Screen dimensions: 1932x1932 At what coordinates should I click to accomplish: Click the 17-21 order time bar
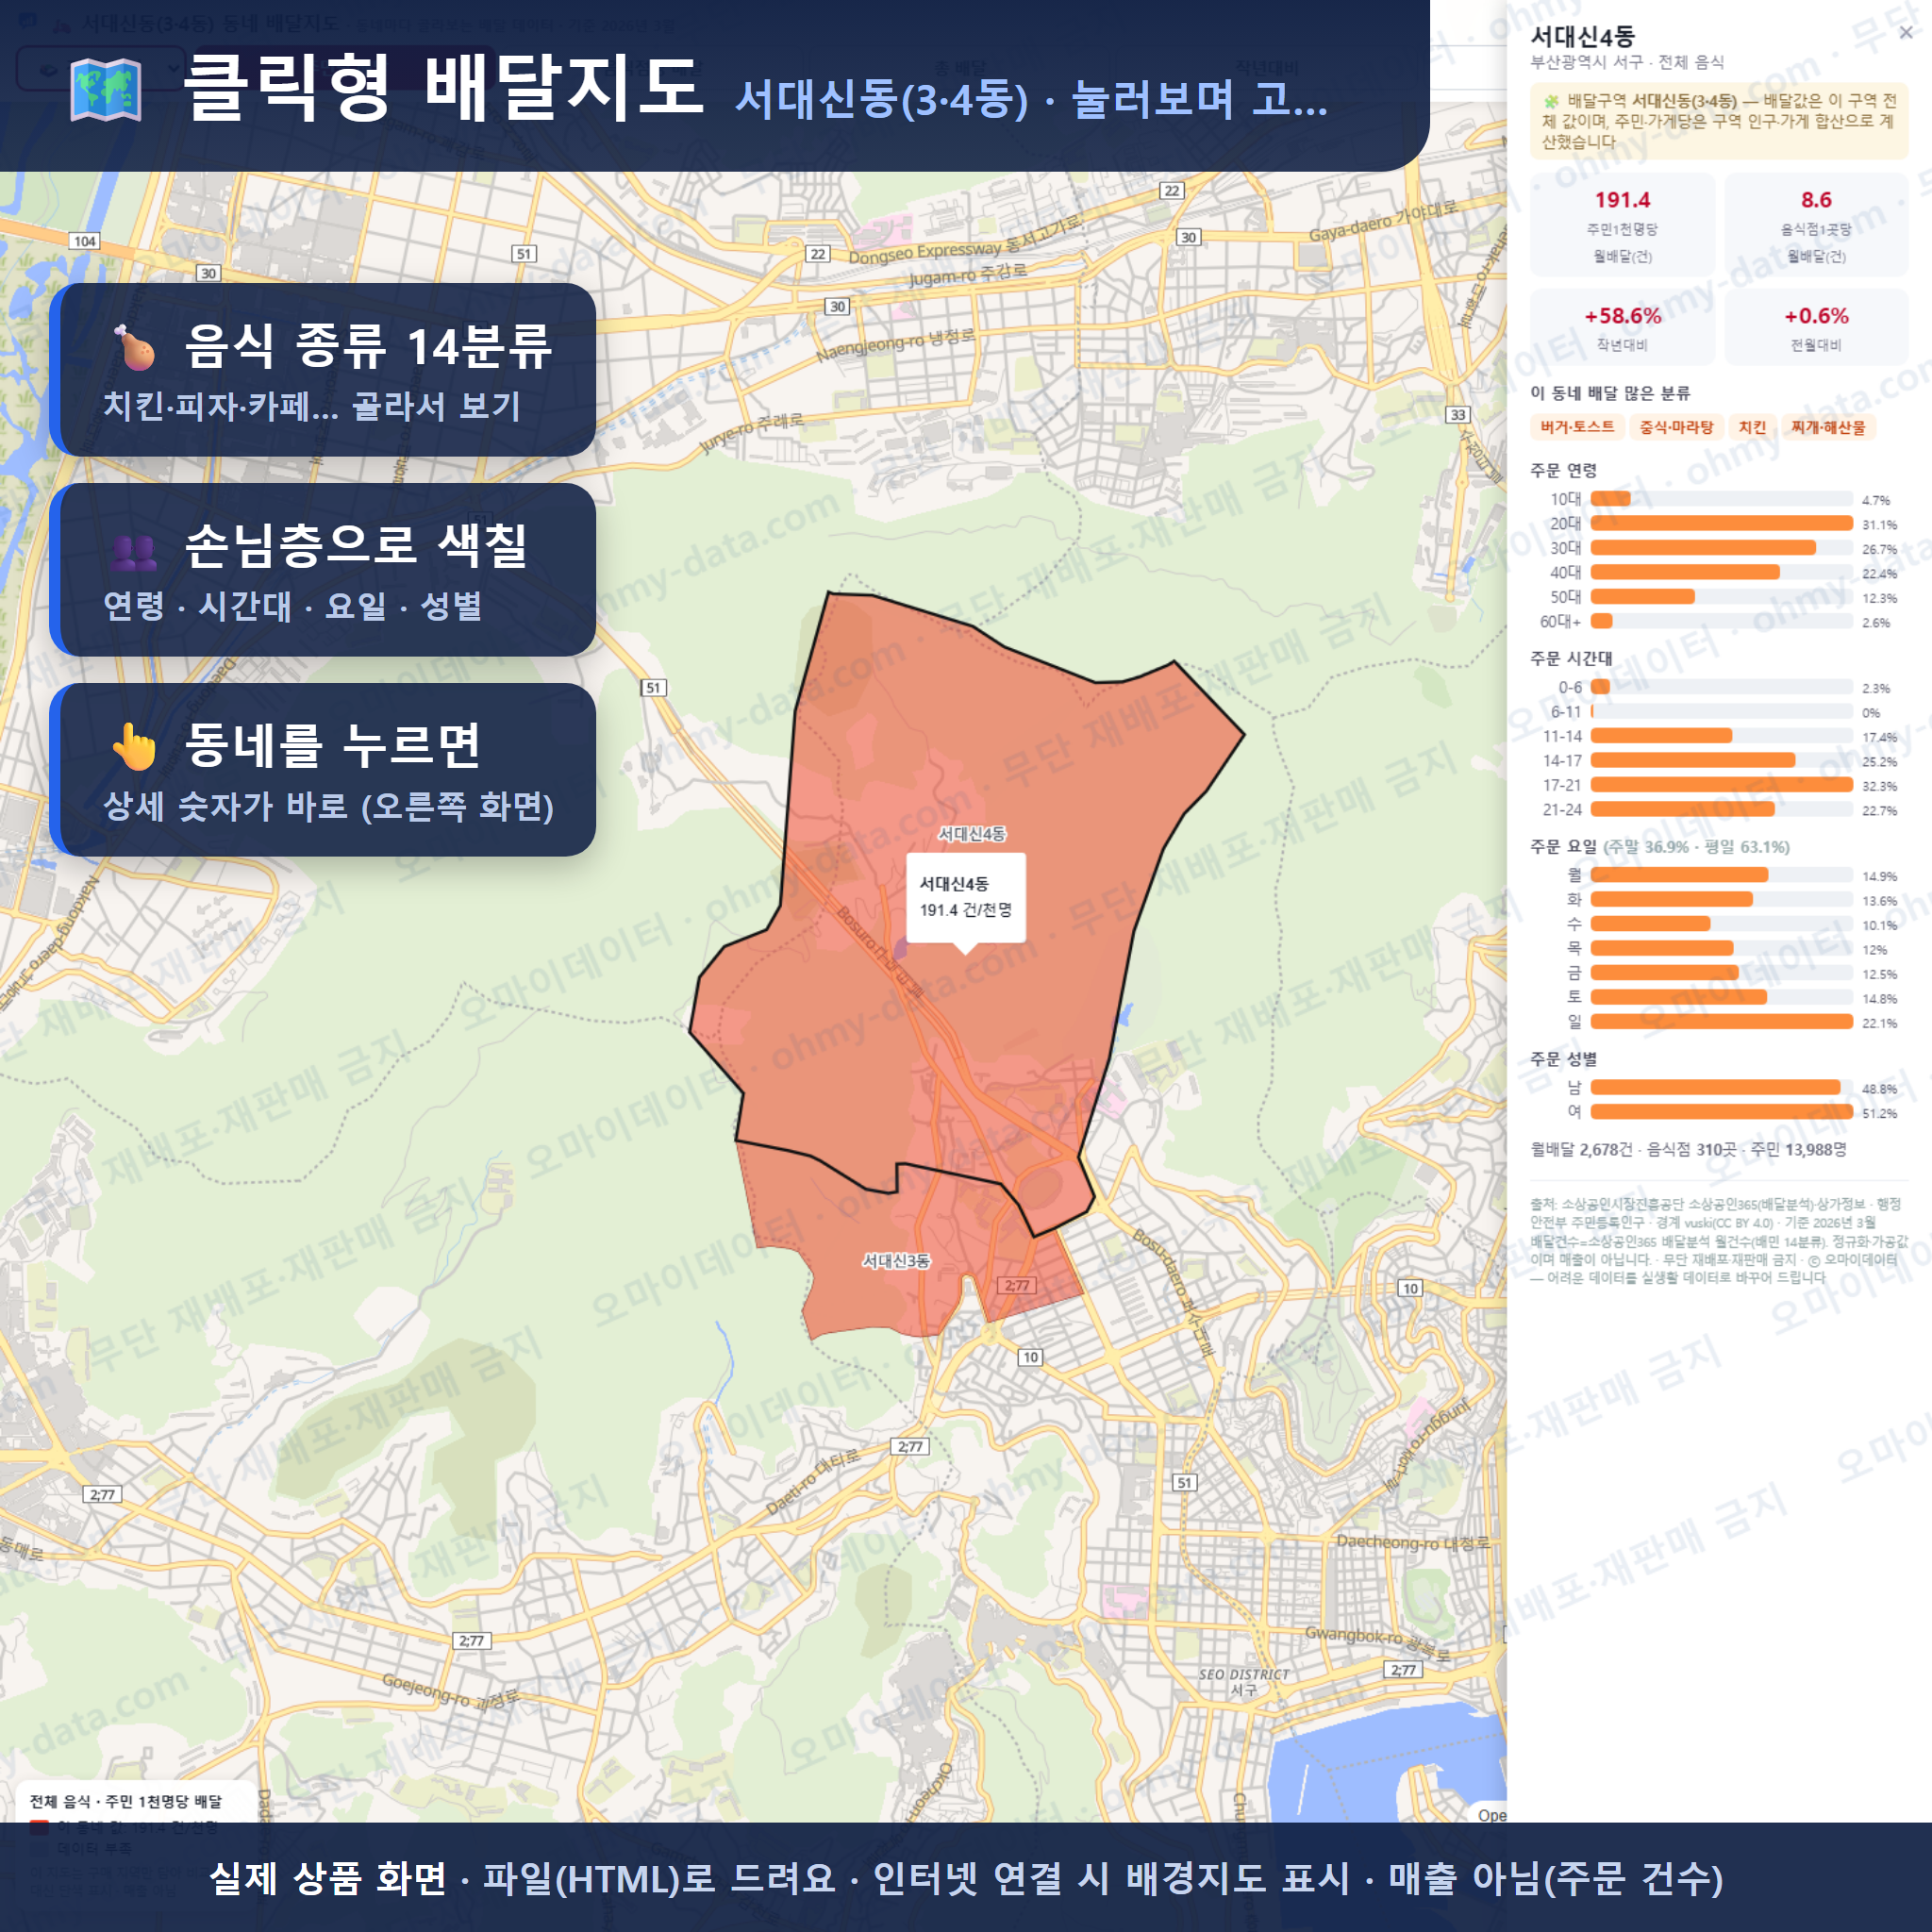click(1721, 785)
